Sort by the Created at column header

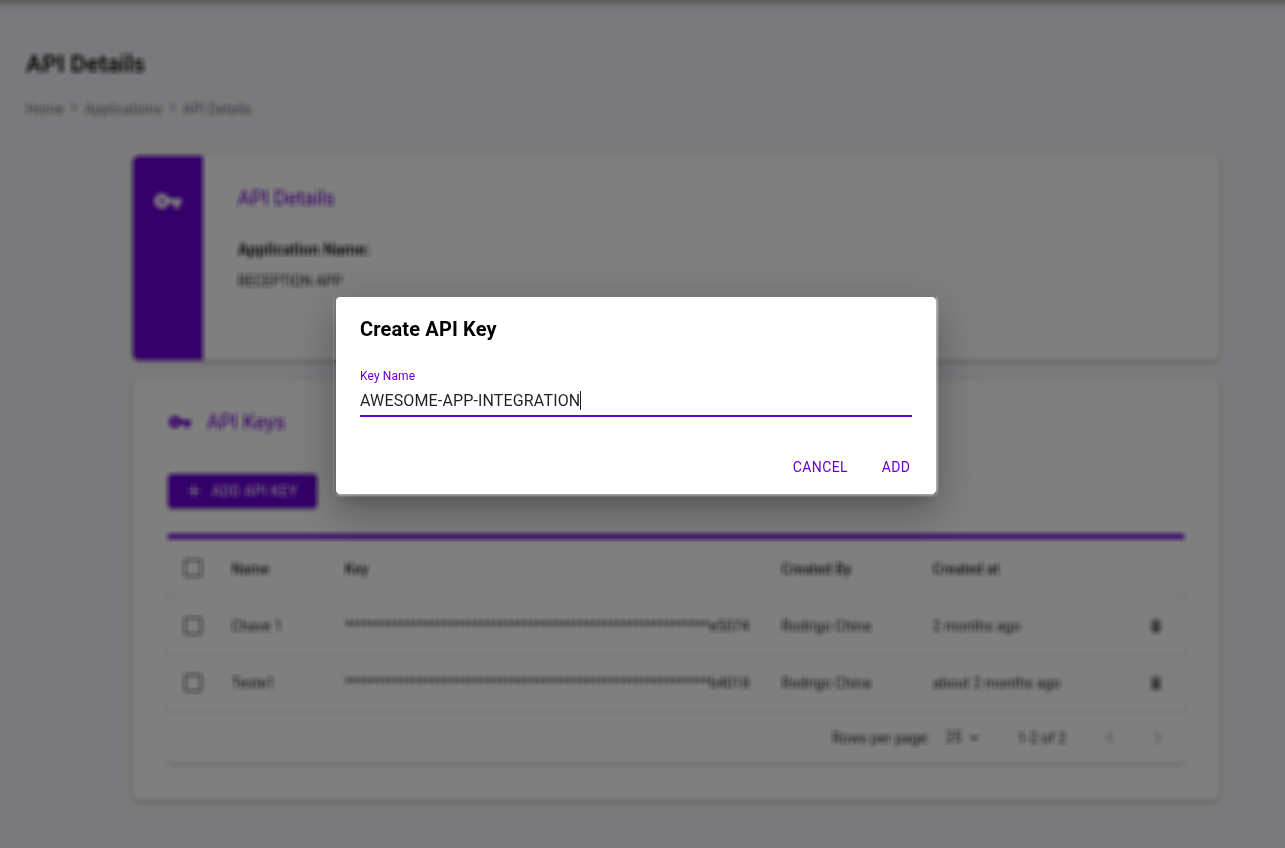[x=965, y=569]
